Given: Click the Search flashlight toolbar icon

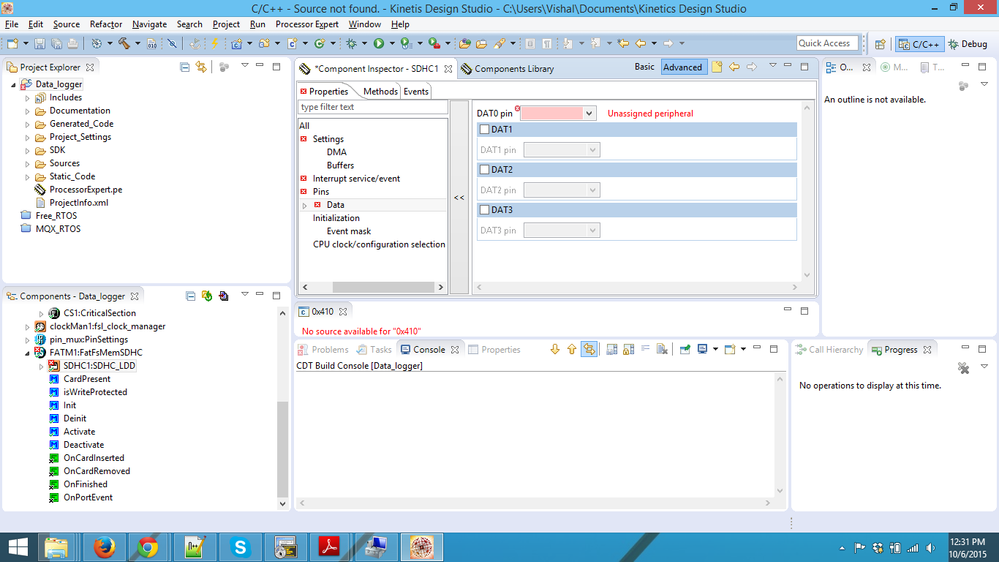Looking at the screenshot, I should 500,43.
